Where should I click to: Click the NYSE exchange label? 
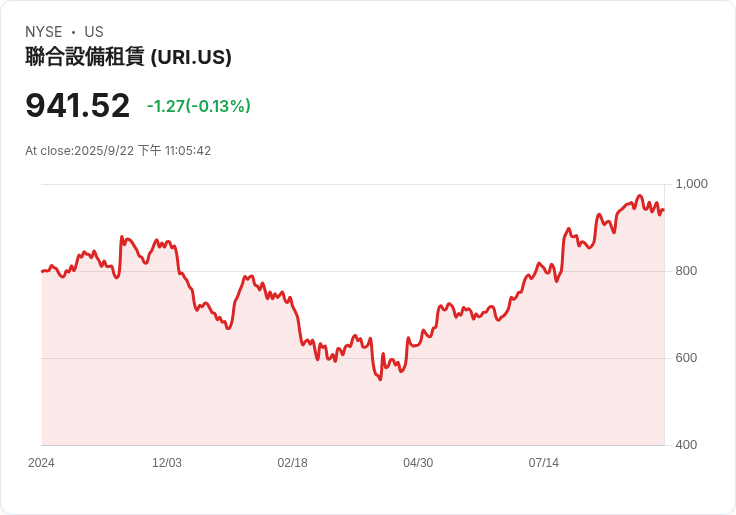tap(44, 32)
